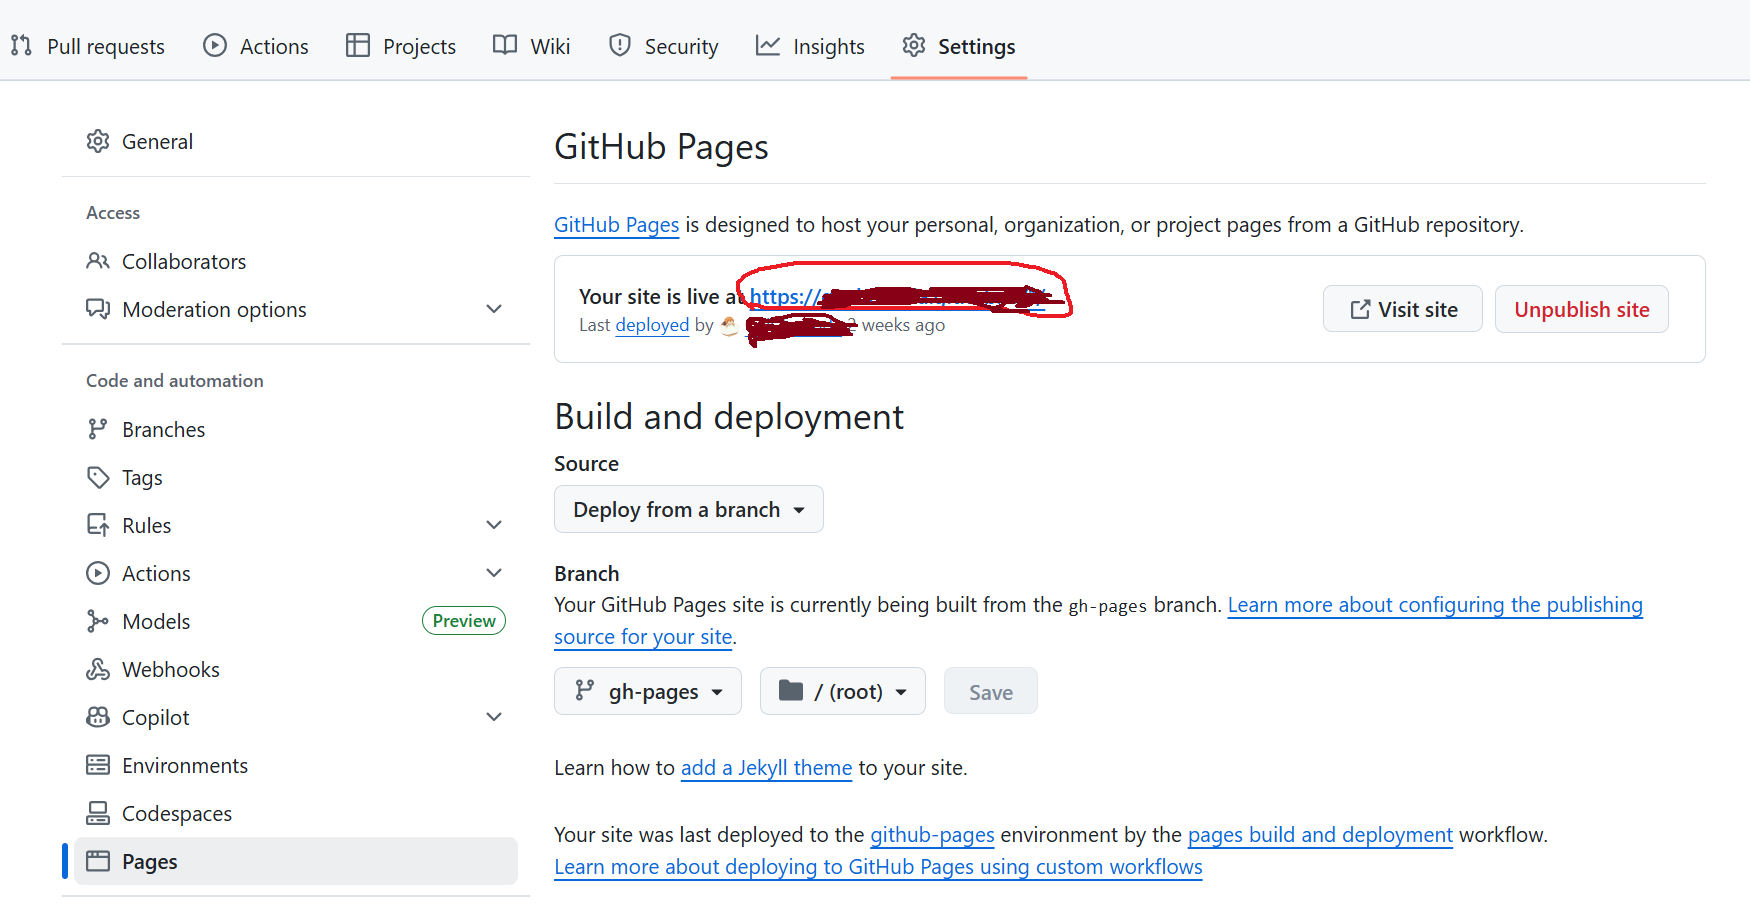This screenshot has height=906, width=1750.
Task: Click the Visit site button
Action: (x=1403, y=309)
